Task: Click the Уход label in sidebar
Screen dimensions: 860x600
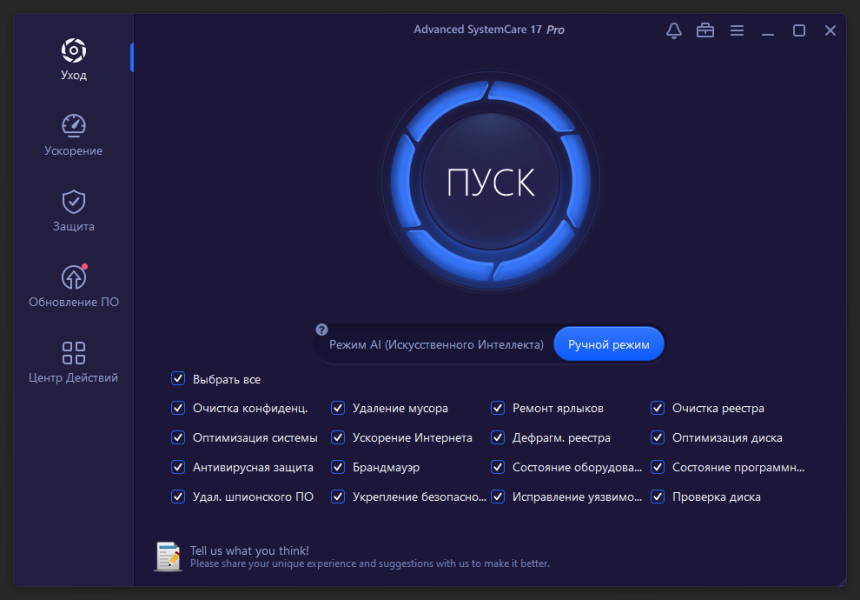Action: coord(73,75)
